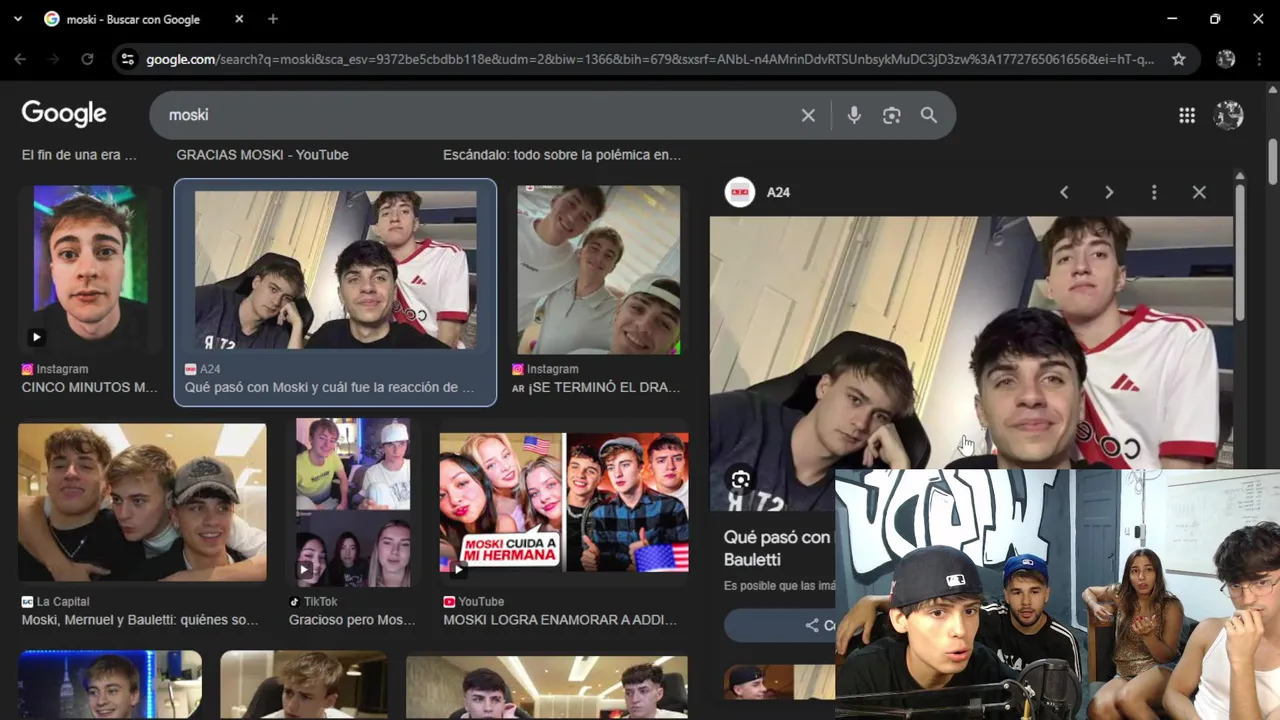The width and height of the screenshot is (1280, 720).
Task: Click the preview panel scrollbar
Action: (x=1240, y=250)
